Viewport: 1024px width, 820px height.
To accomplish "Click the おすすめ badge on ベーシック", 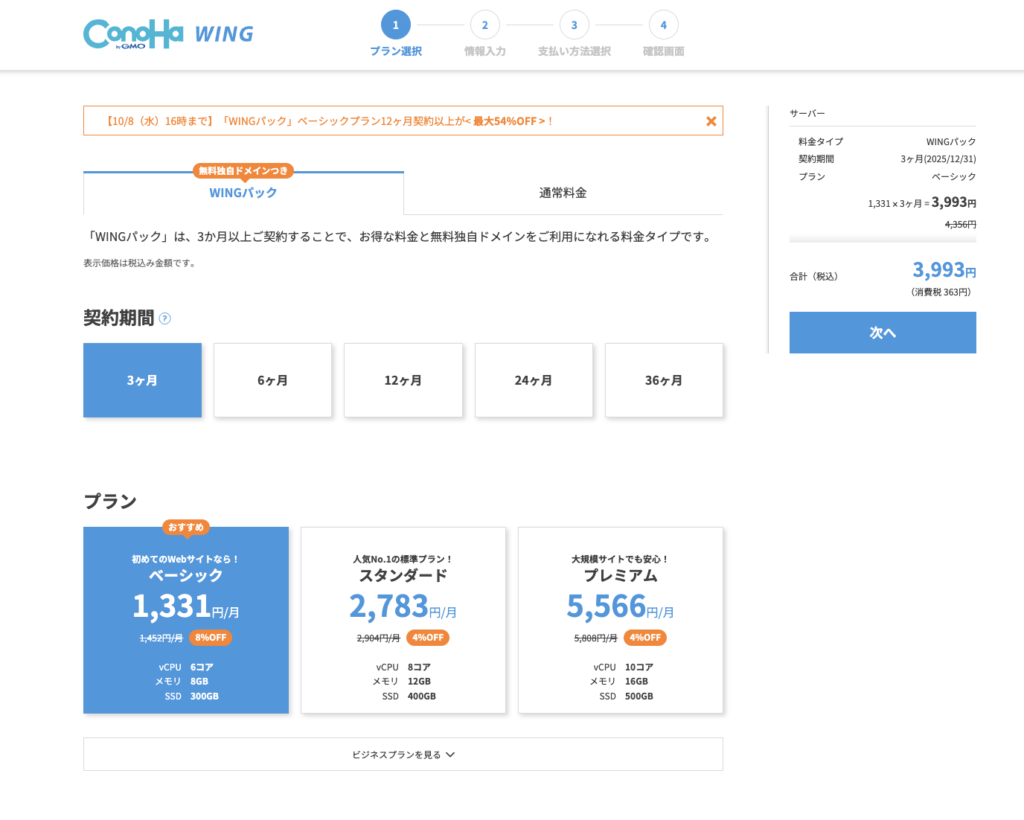I will (186, 527).
